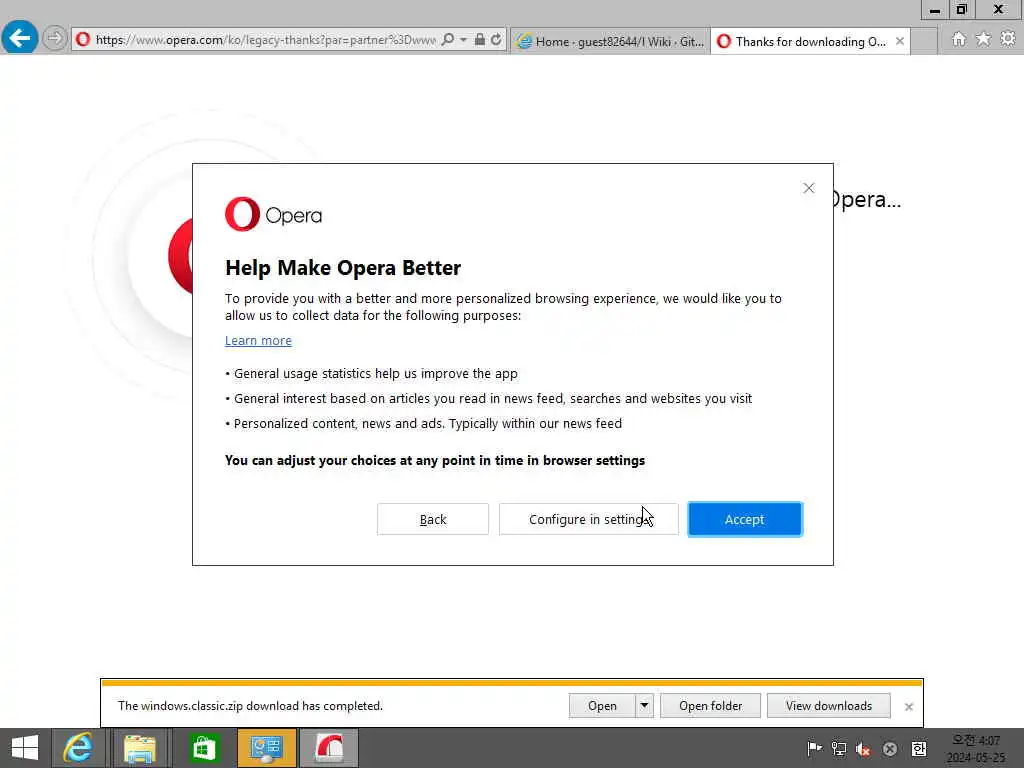
Task: Open the address bar autocomplete dropdown arrow
Action: click(x=463, y=40)
